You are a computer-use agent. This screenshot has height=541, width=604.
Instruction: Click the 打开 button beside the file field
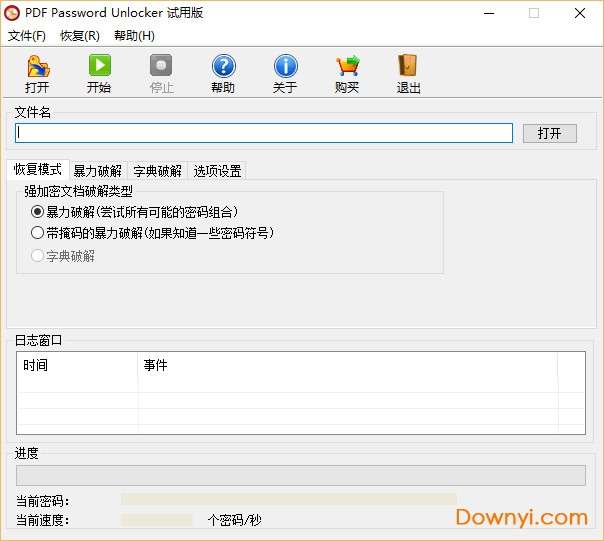coord(550,133)
